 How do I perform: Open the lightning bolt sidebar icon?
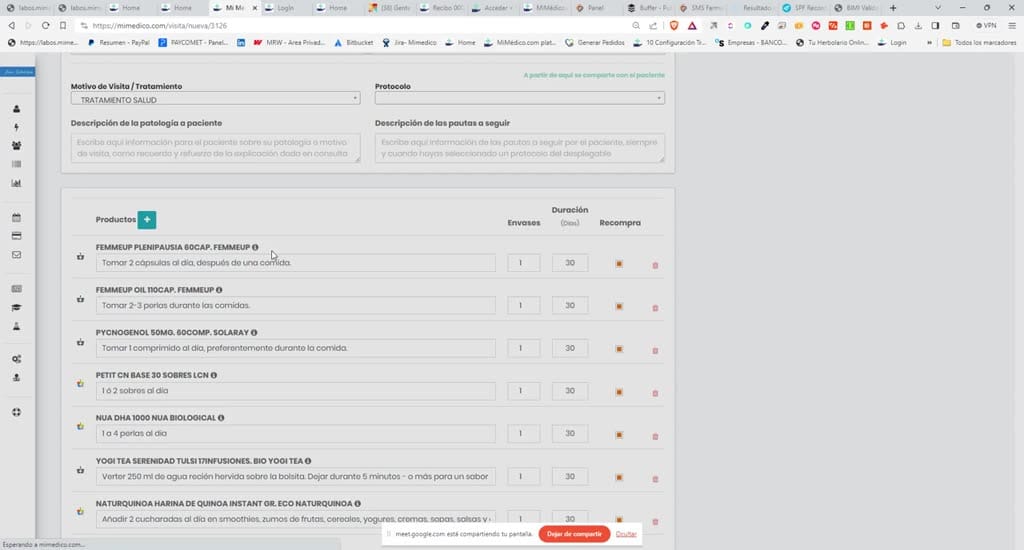pyautogui.click(x=16, y=127)
